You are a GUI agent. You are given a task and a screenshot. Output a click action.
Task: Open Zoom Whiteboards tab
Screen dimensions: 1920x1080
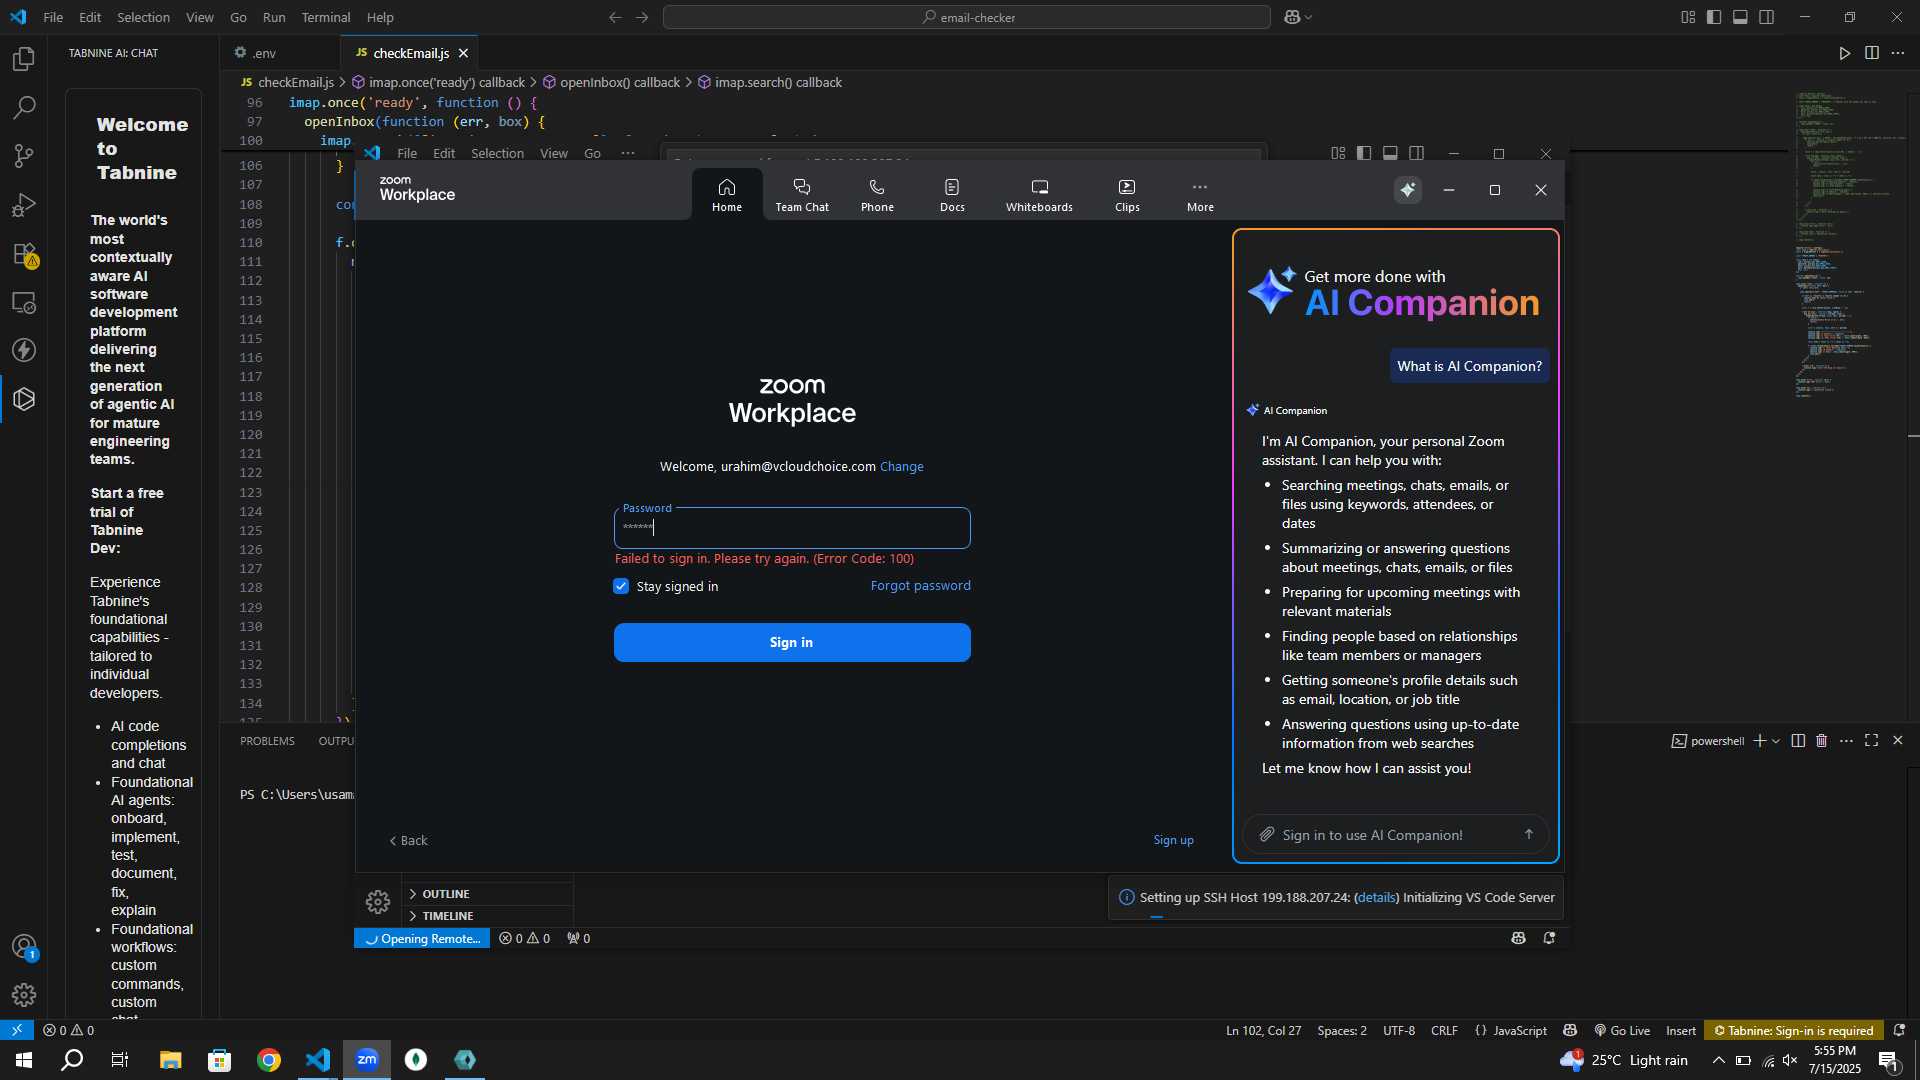1039,195
